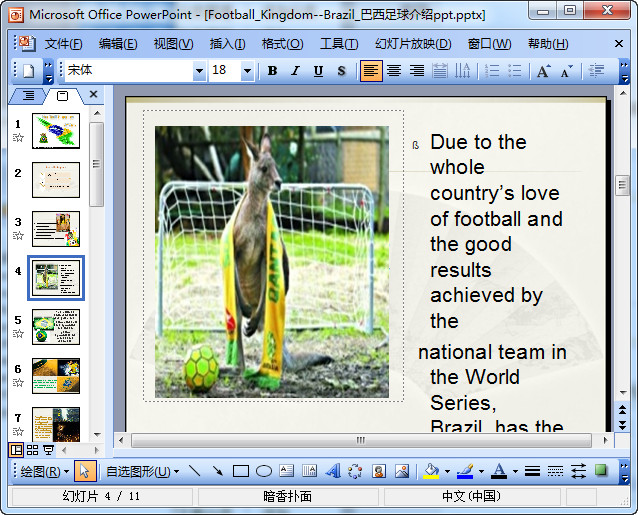
Task: Open fill color dropdown arrow
Action: (x=447, y=472)
